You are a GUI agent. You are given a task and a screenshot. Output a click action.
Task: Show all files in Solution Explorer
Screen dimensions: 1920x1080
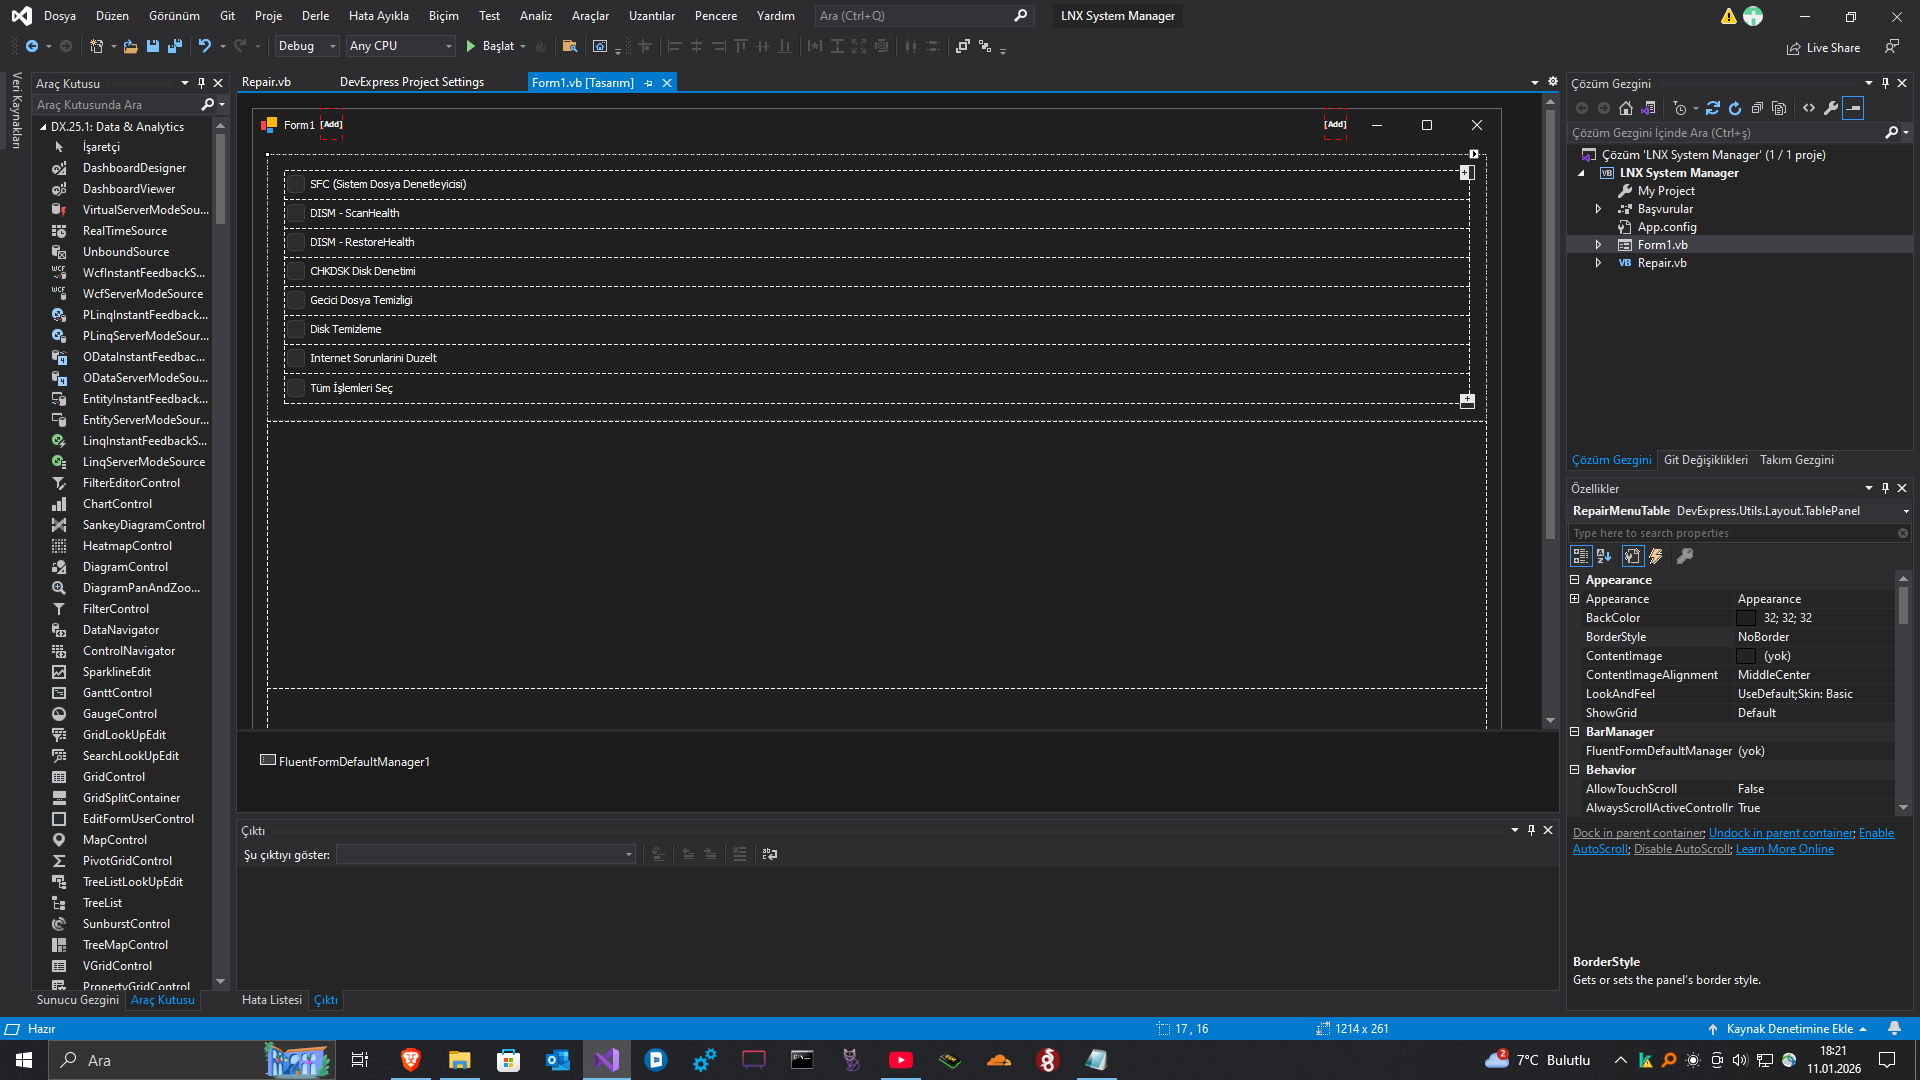coord(1779,108)
